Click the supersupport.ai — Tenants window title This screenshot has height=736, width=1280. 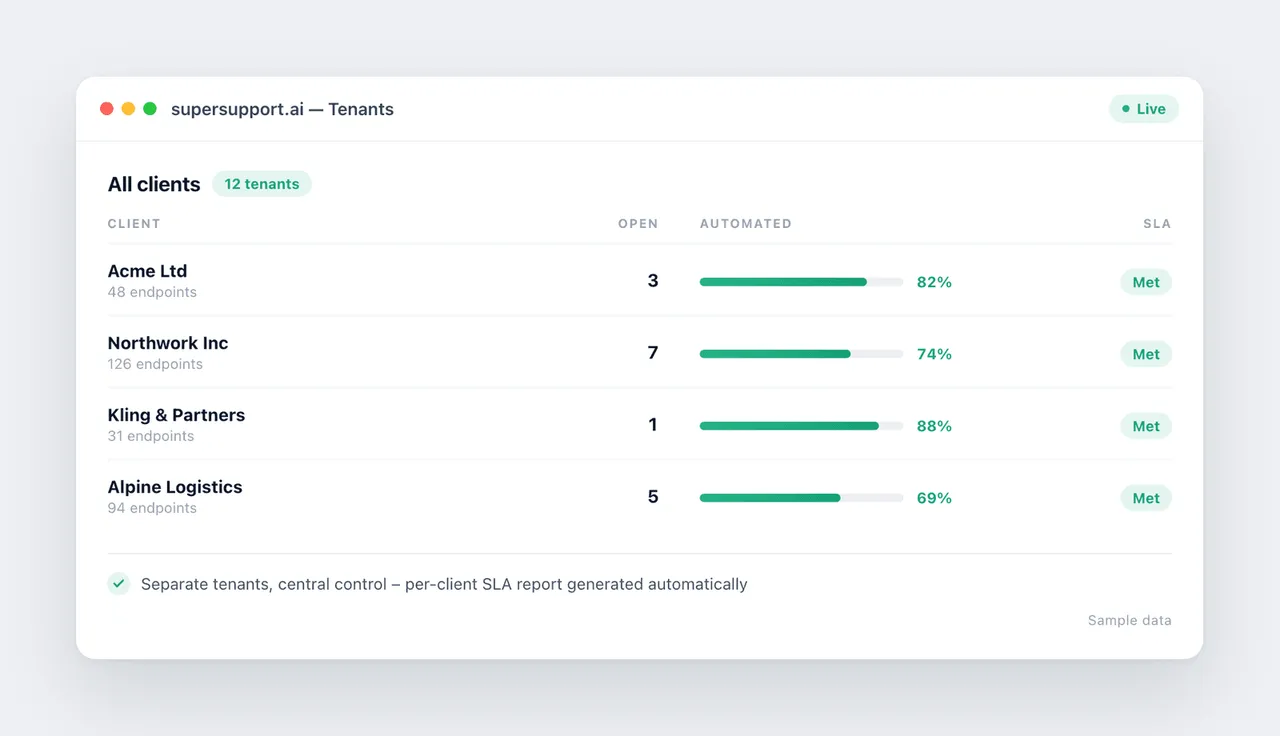[x=282, y=109]
